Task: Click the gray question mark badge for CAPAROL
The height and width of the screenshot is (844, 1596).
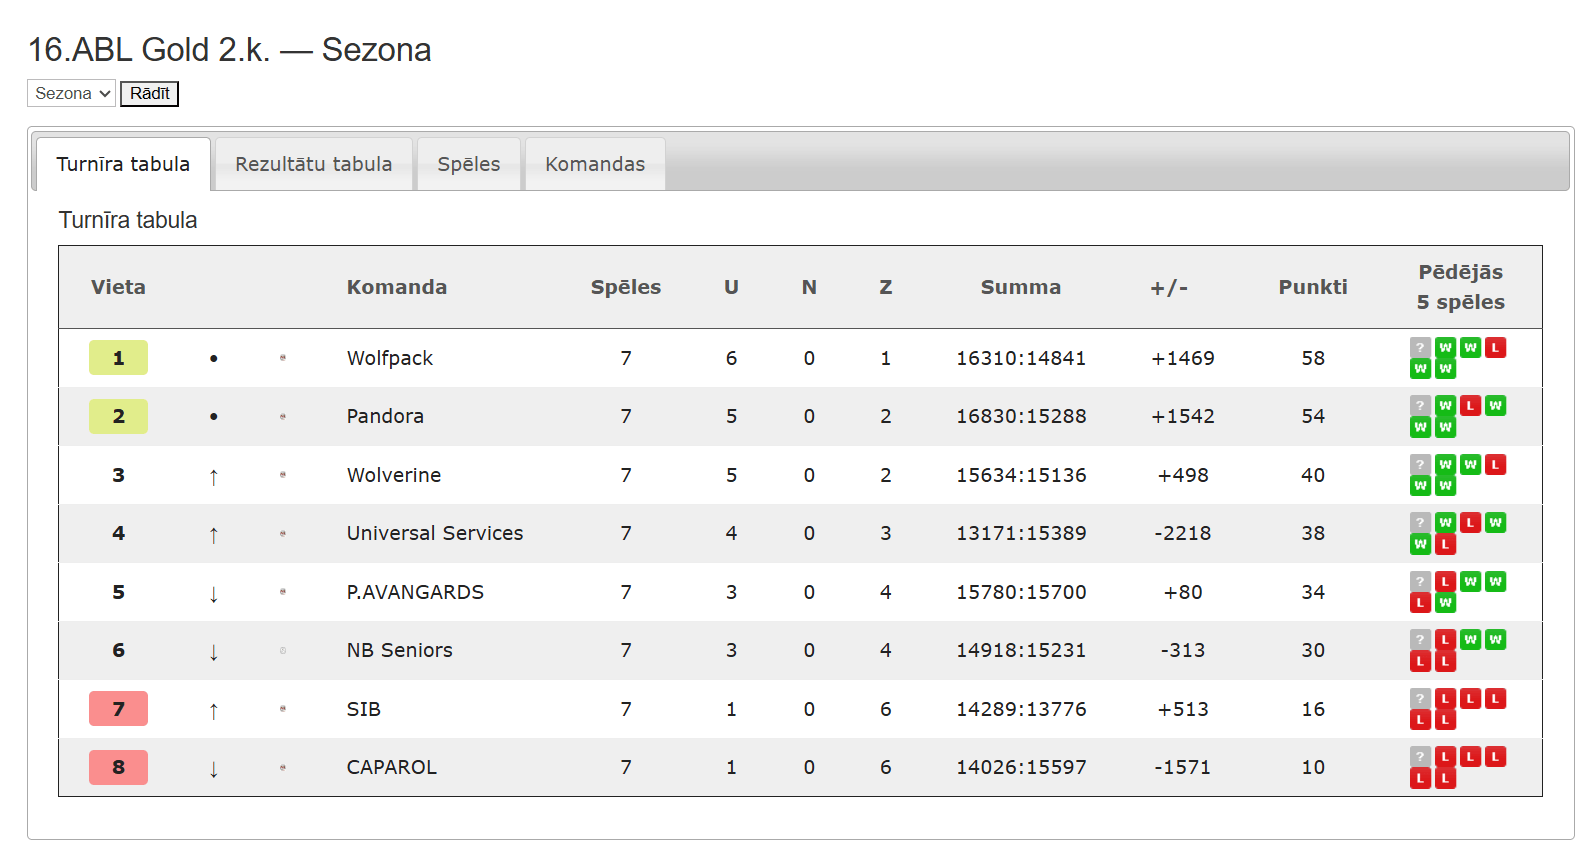Action: pyautogui.click(x=1420, y=757)
